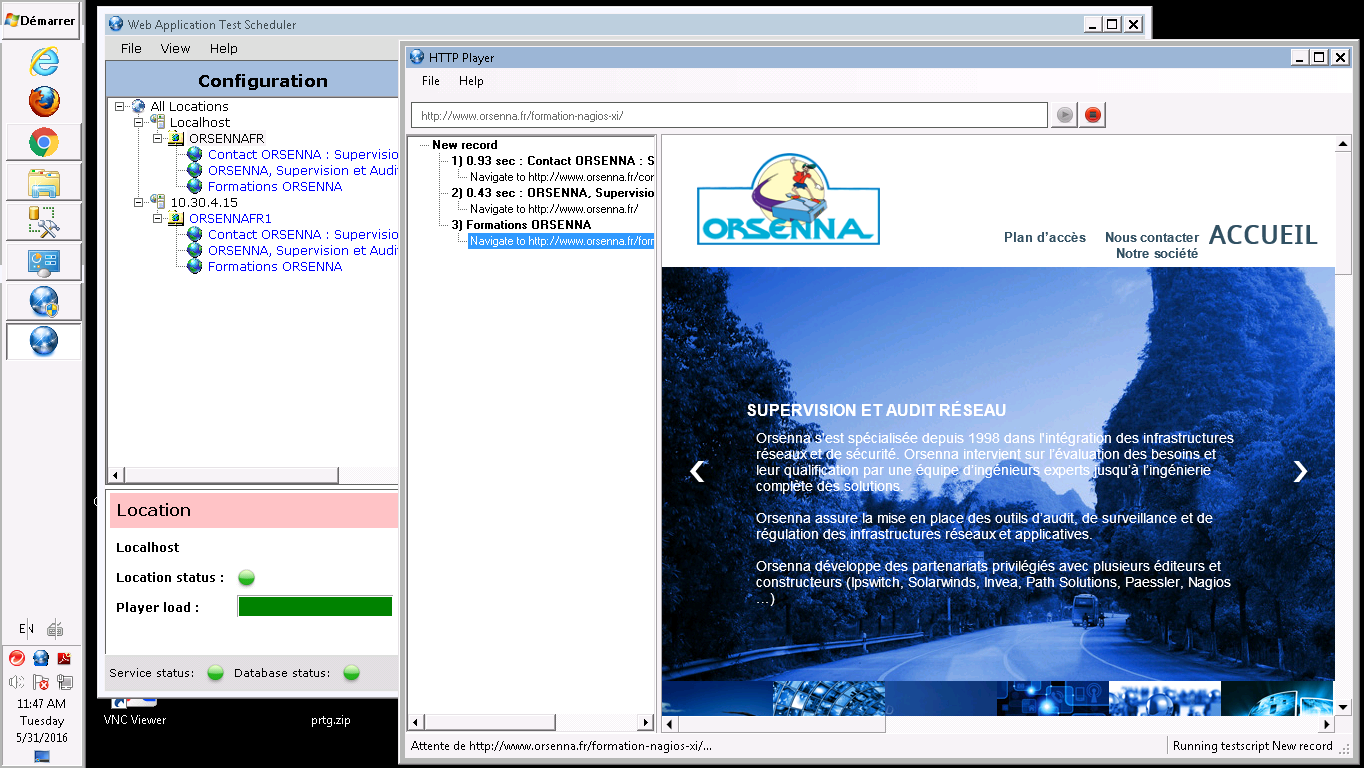Collapse the ORSENNAFR1 tree node
1364x768 pixels.
158,218
